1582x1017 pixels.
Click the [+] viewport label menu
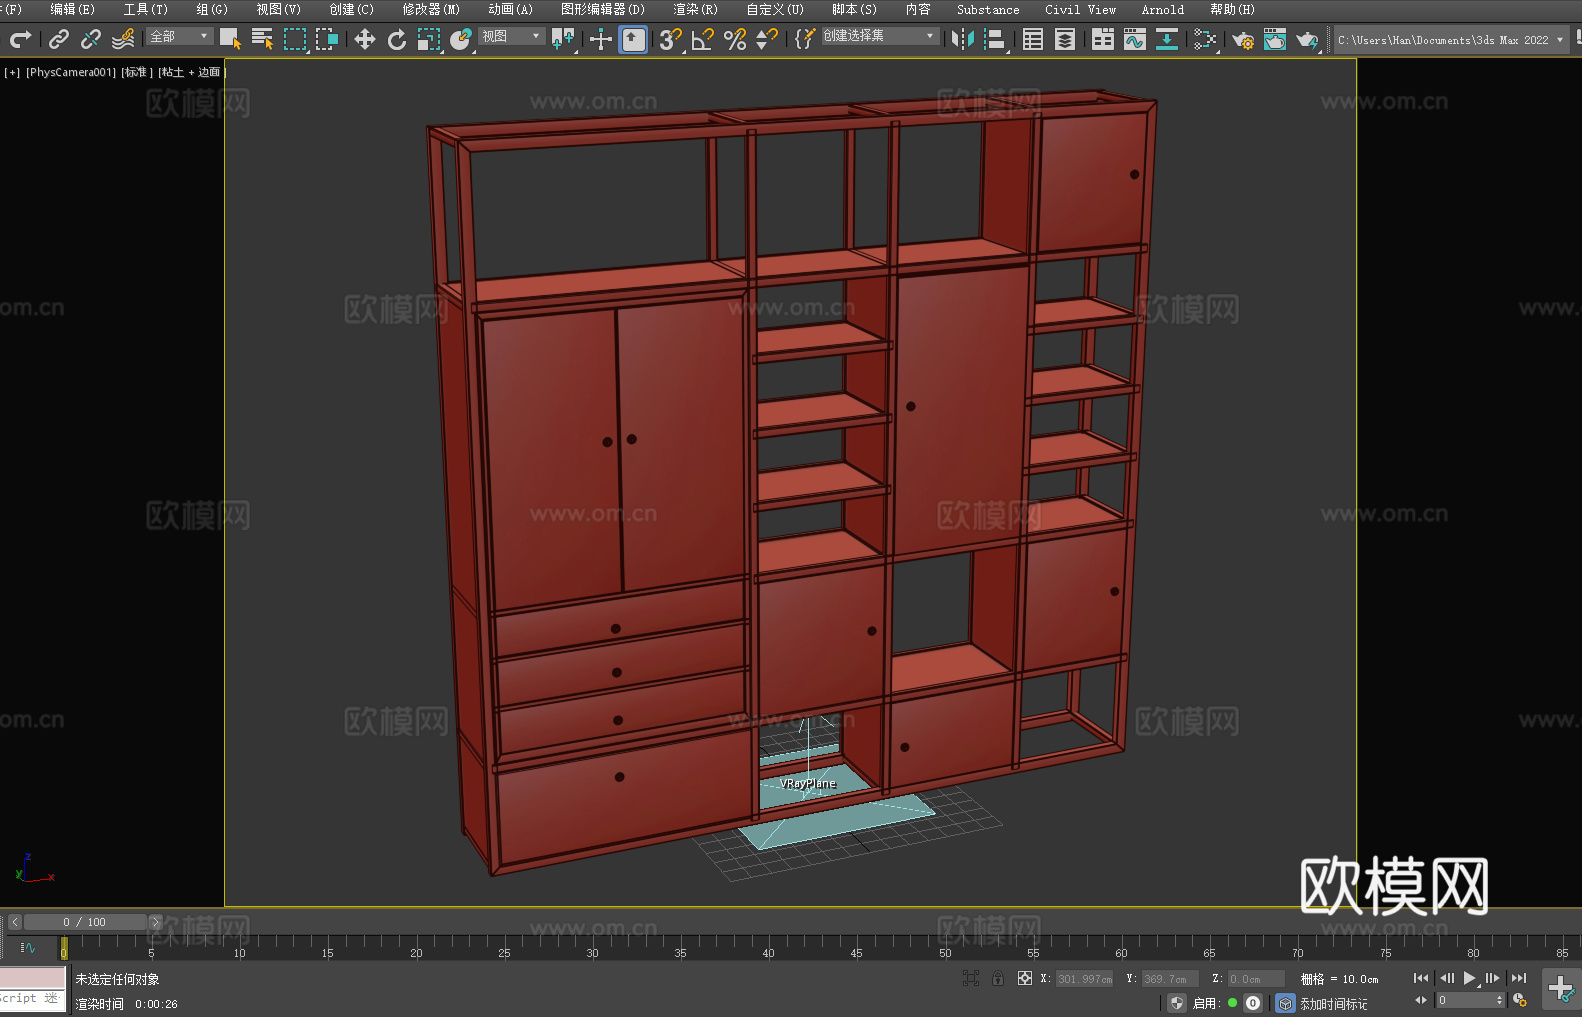click(x=12, y=72)
